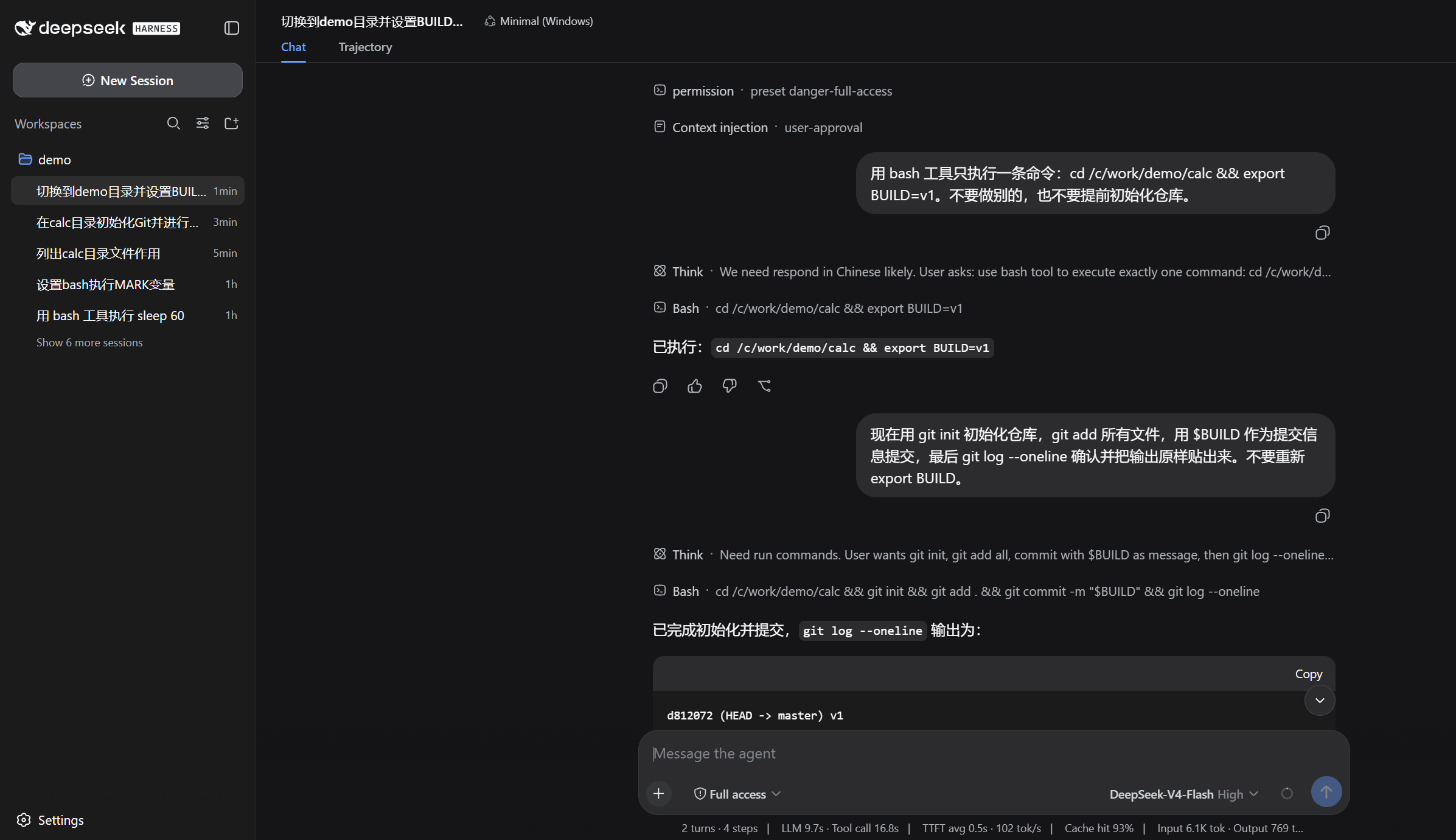Open workspace filter settings icon

click(x=202, y=123)
